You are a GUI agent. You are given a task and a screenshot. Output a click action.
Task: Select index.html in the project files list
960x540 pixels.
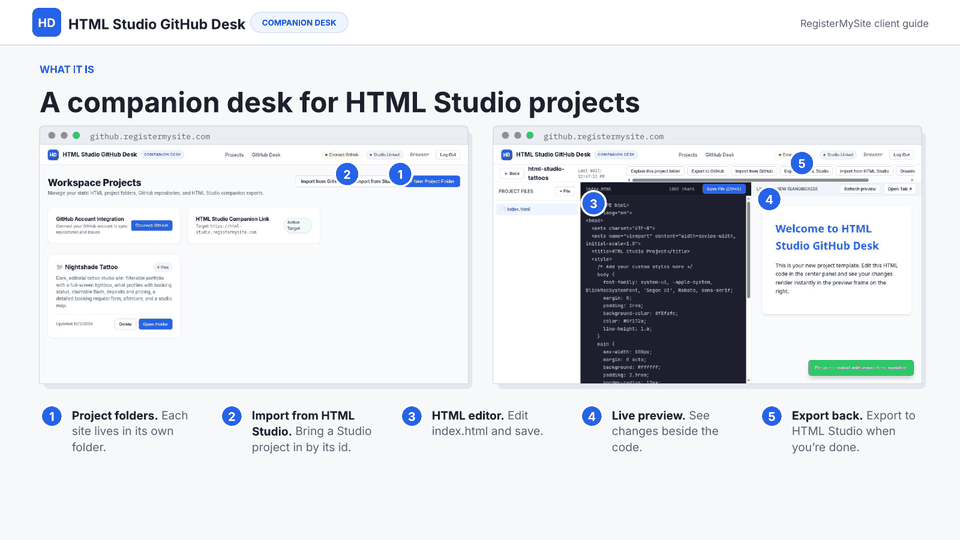[x=536, y=209]
